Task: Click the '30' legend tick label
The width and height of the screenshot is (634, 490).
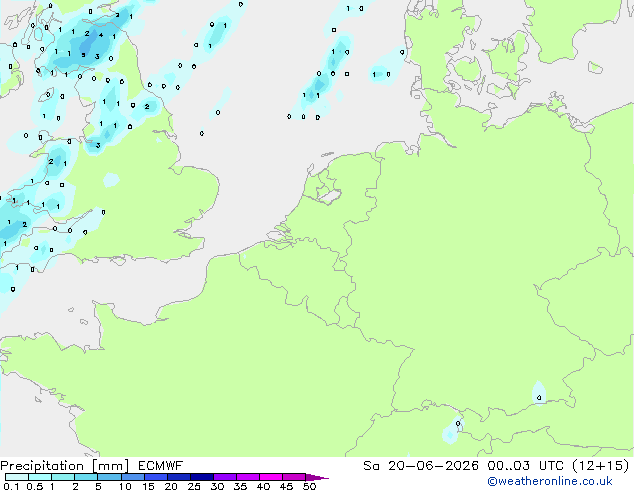Action: click(217, 486)
